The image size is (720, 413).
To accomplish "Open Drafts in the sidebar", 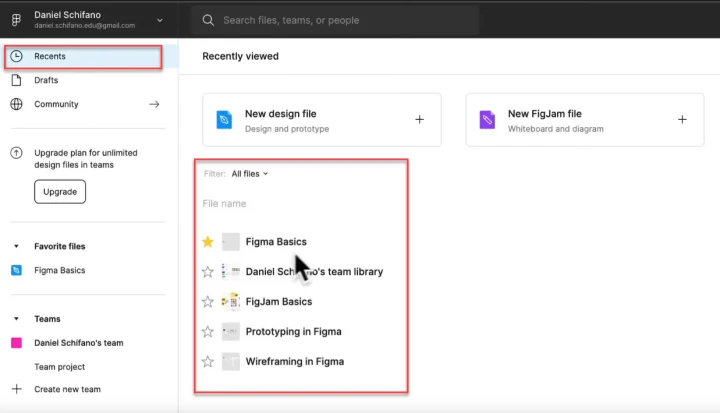I will click(46, 80).
